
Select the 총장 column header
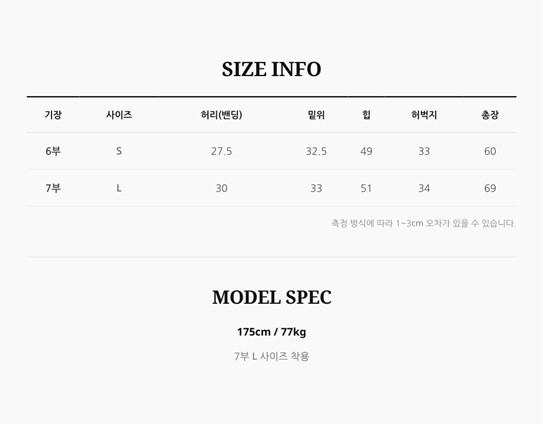(x=490, y=115)
